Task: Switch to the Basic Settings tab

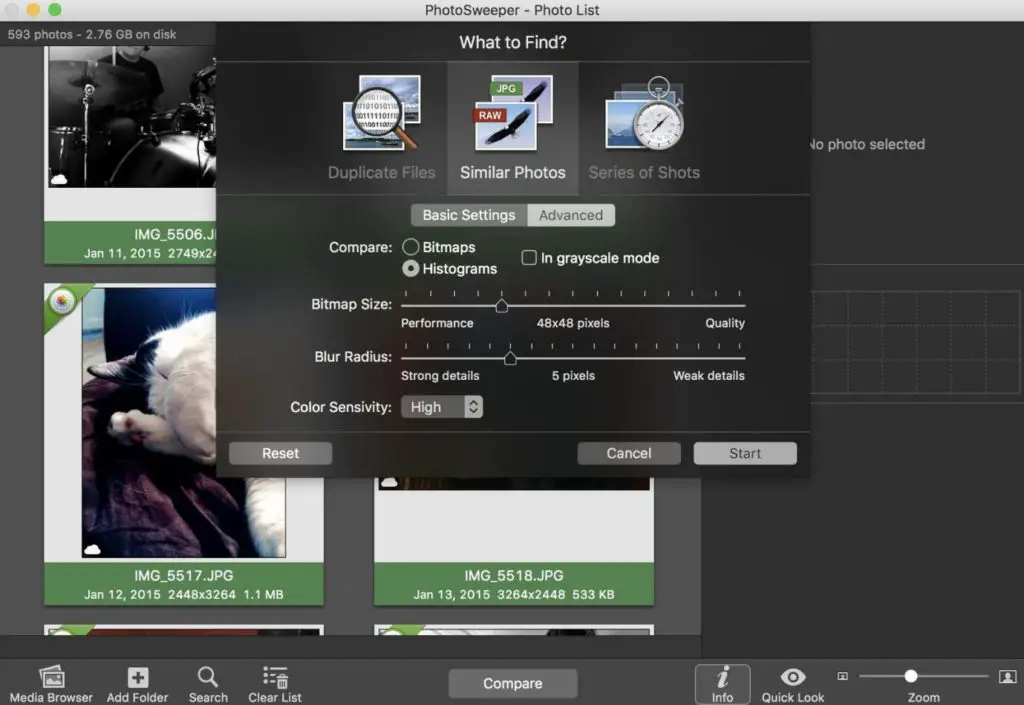Action: pyautogui.click(x=468, y=215)
